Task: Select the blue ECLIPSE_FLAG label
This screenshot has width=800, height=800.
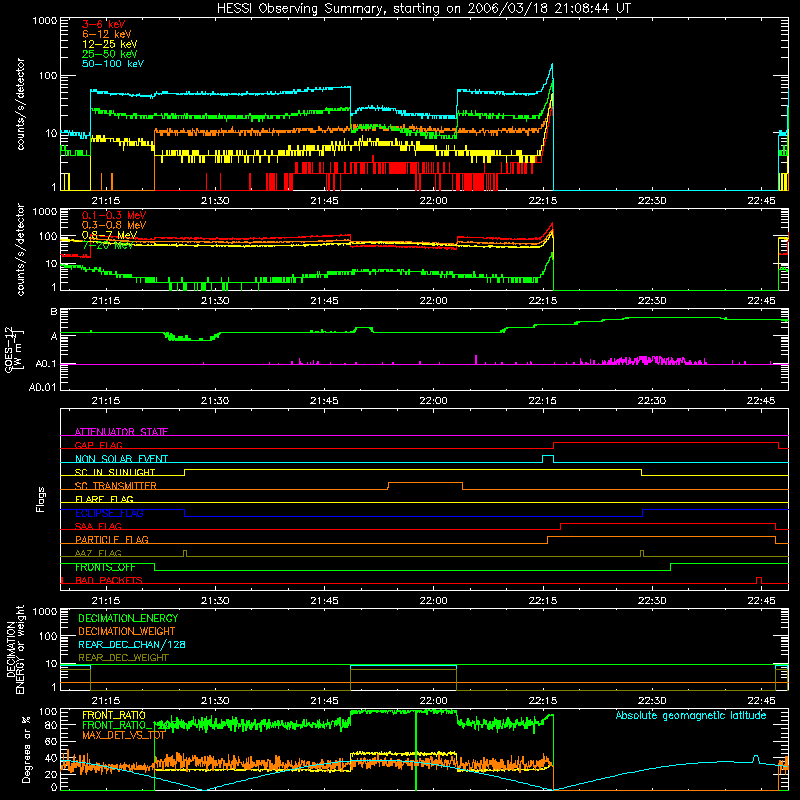Action: (x=109, y=513)
